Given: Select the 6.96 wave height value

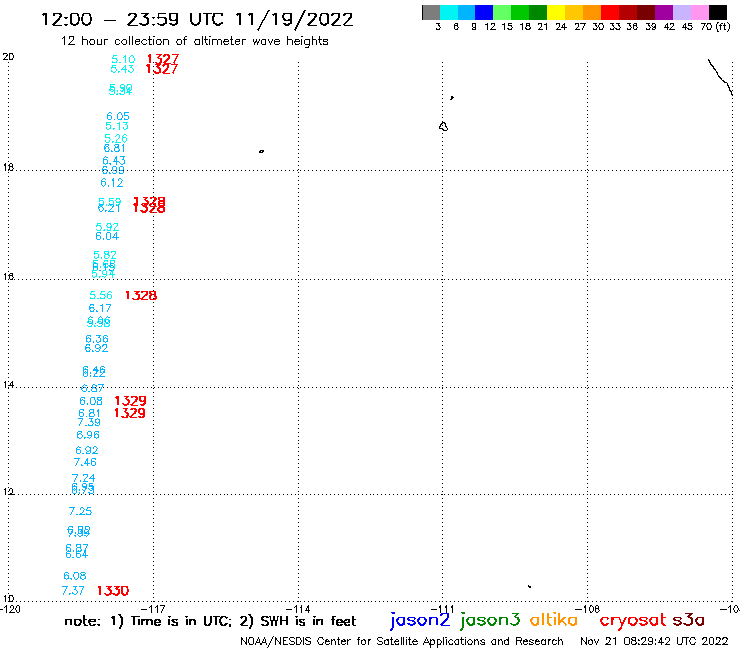Looking at the screenshot, I should click(88, 435).
